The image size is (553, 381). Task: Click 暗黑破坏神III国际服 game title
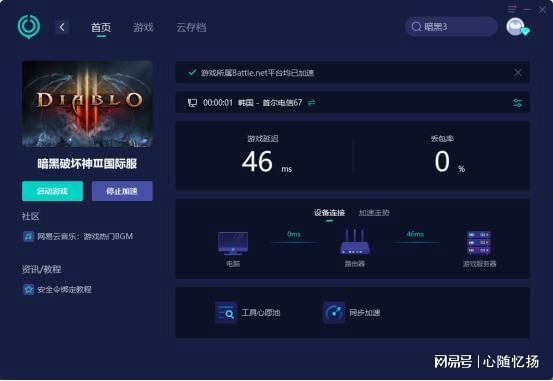tap(87, 164)
